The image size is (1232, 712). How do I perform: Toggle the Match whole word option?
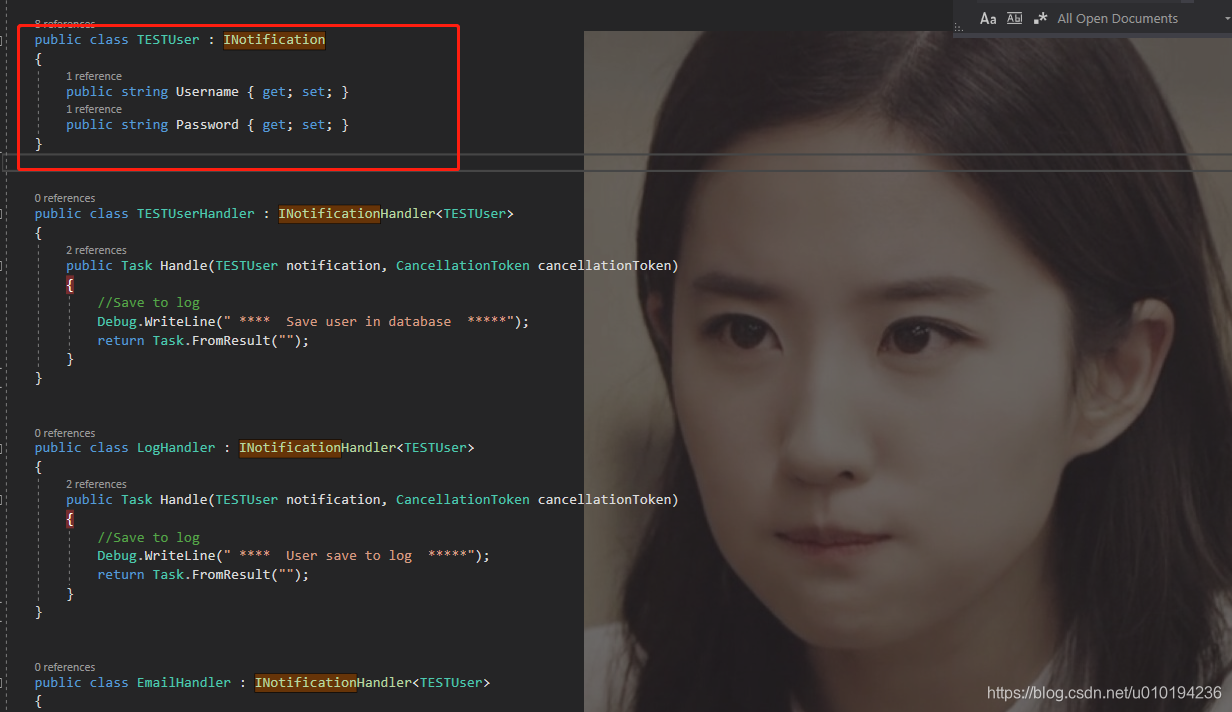[x=1014, y=18]
